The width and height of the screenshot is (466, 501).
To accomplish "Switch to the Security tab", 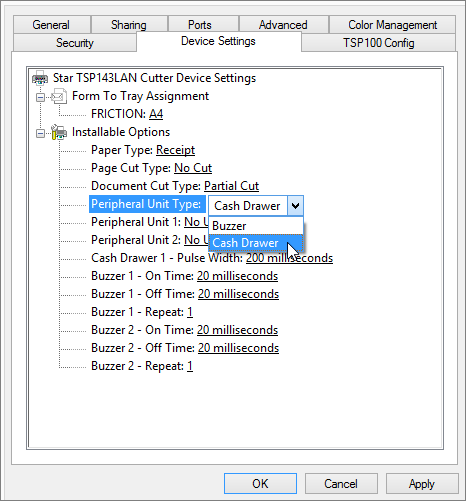I will [75, 43].
